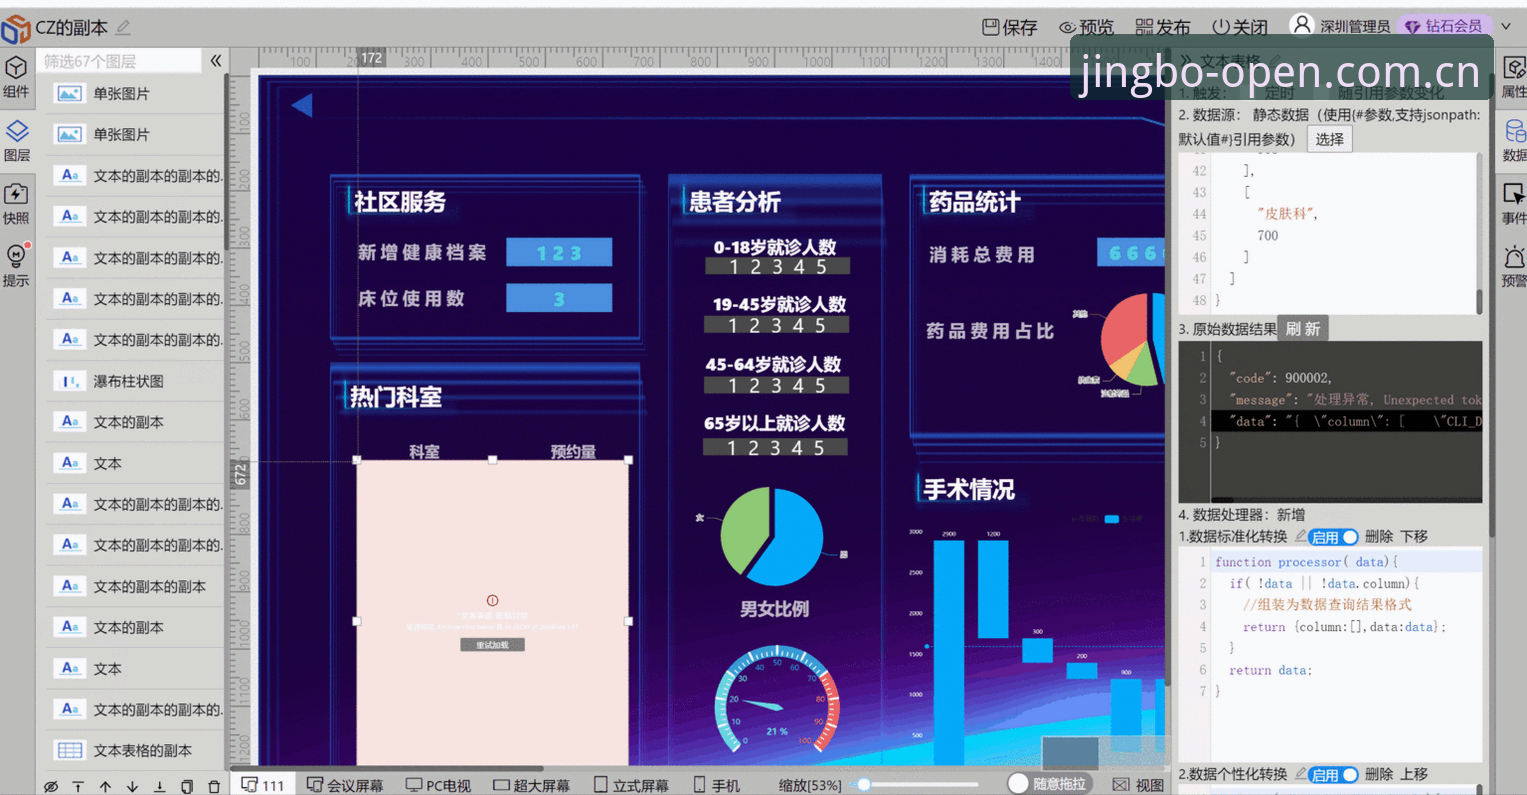This screenshot has height=795, width=1527.
Task: Move selected layer to the top
Action: [x=78, y=787]
